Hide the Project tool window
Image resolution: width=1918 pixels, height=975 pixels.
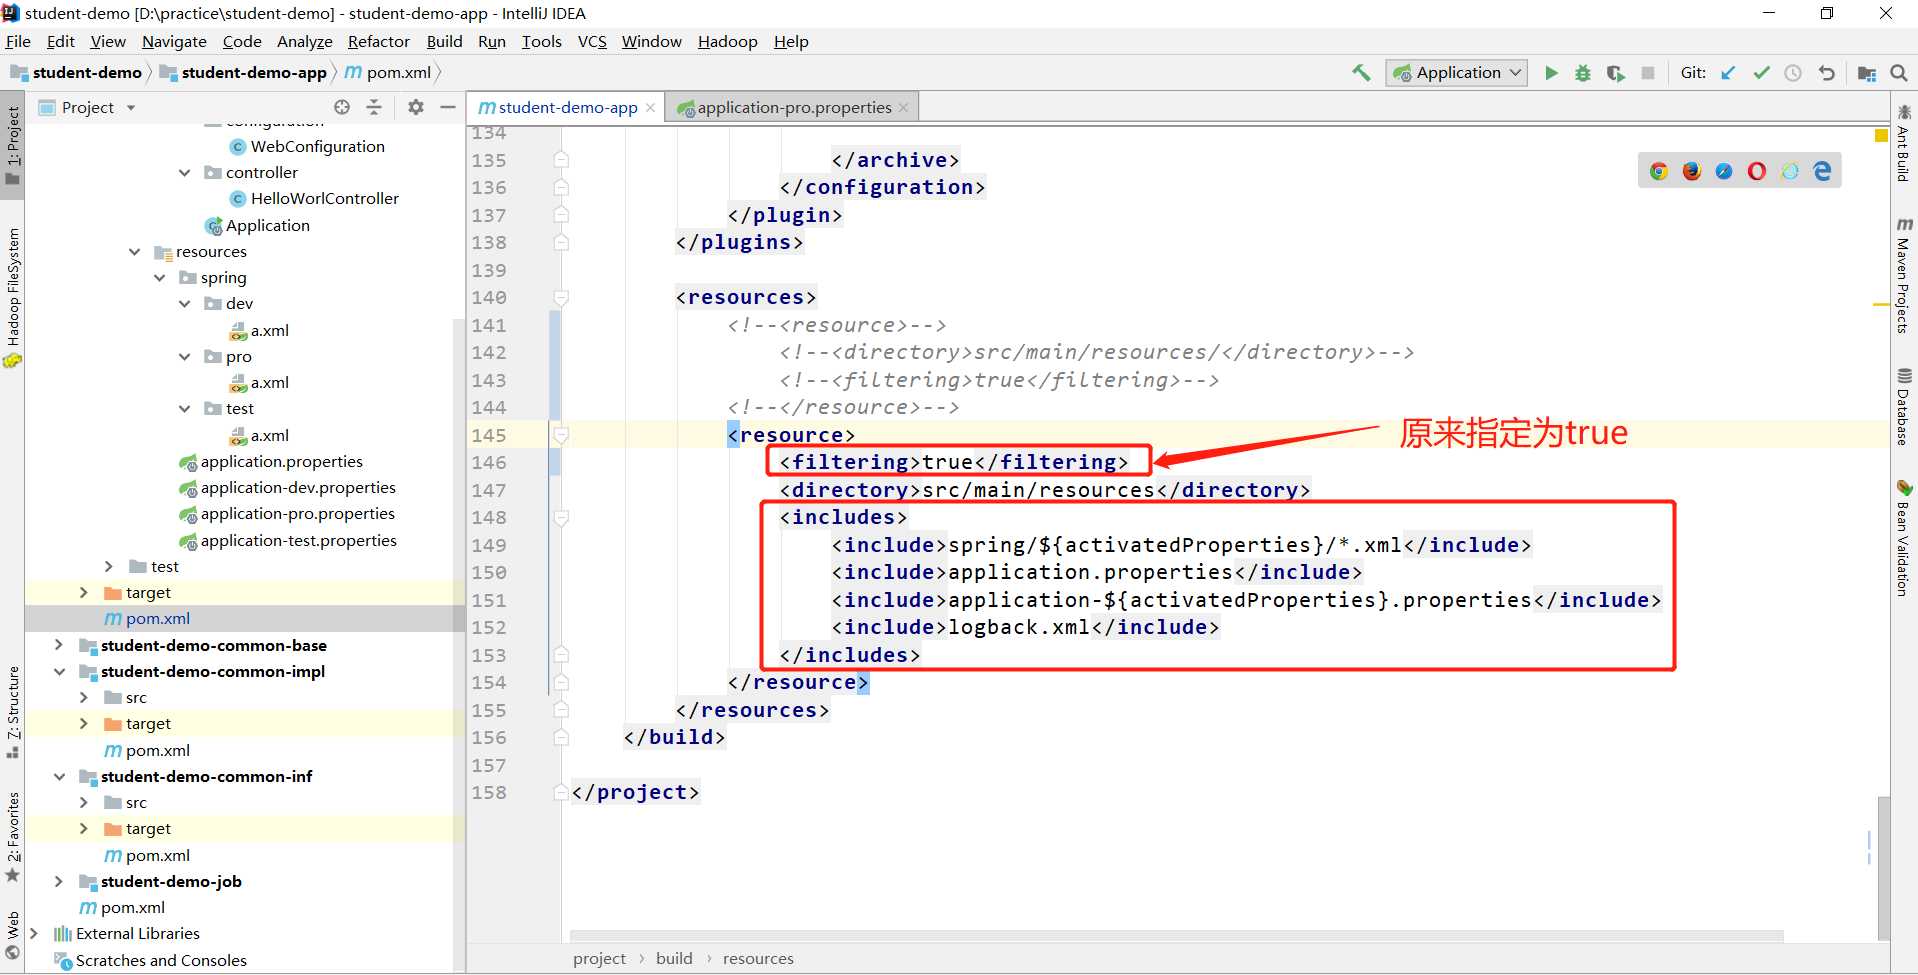(448, 107)
